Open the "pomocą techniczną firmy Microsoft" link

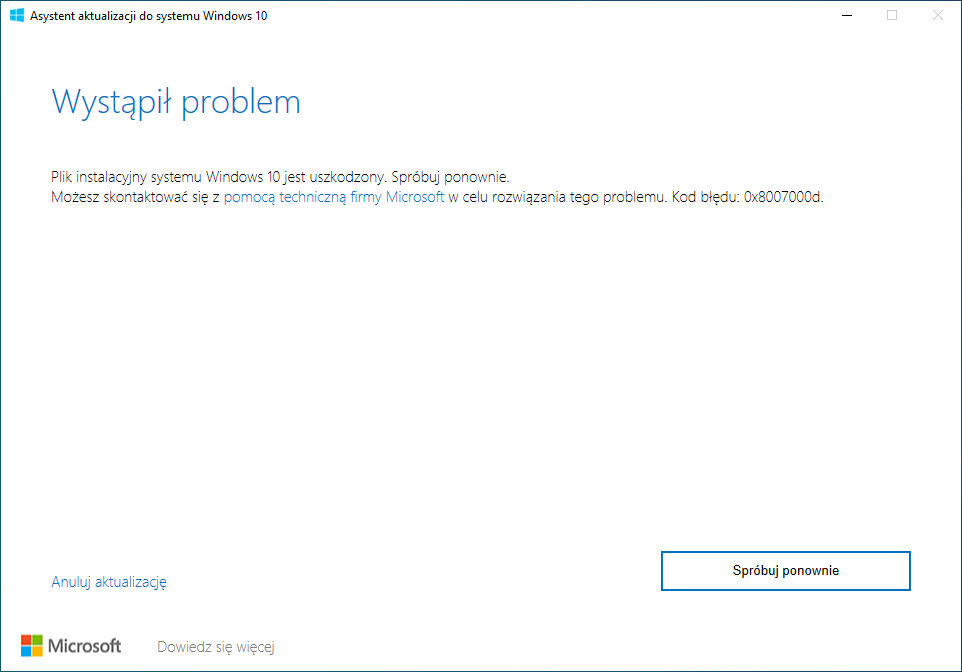pos(334,197)
